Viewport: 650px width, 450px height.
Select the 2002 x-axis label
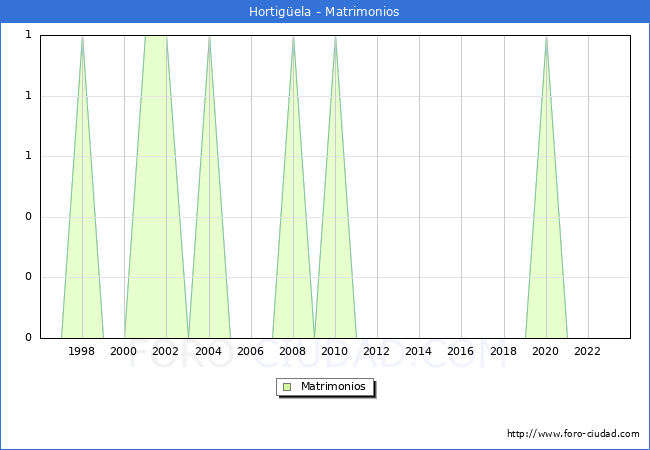click(165, 351)
